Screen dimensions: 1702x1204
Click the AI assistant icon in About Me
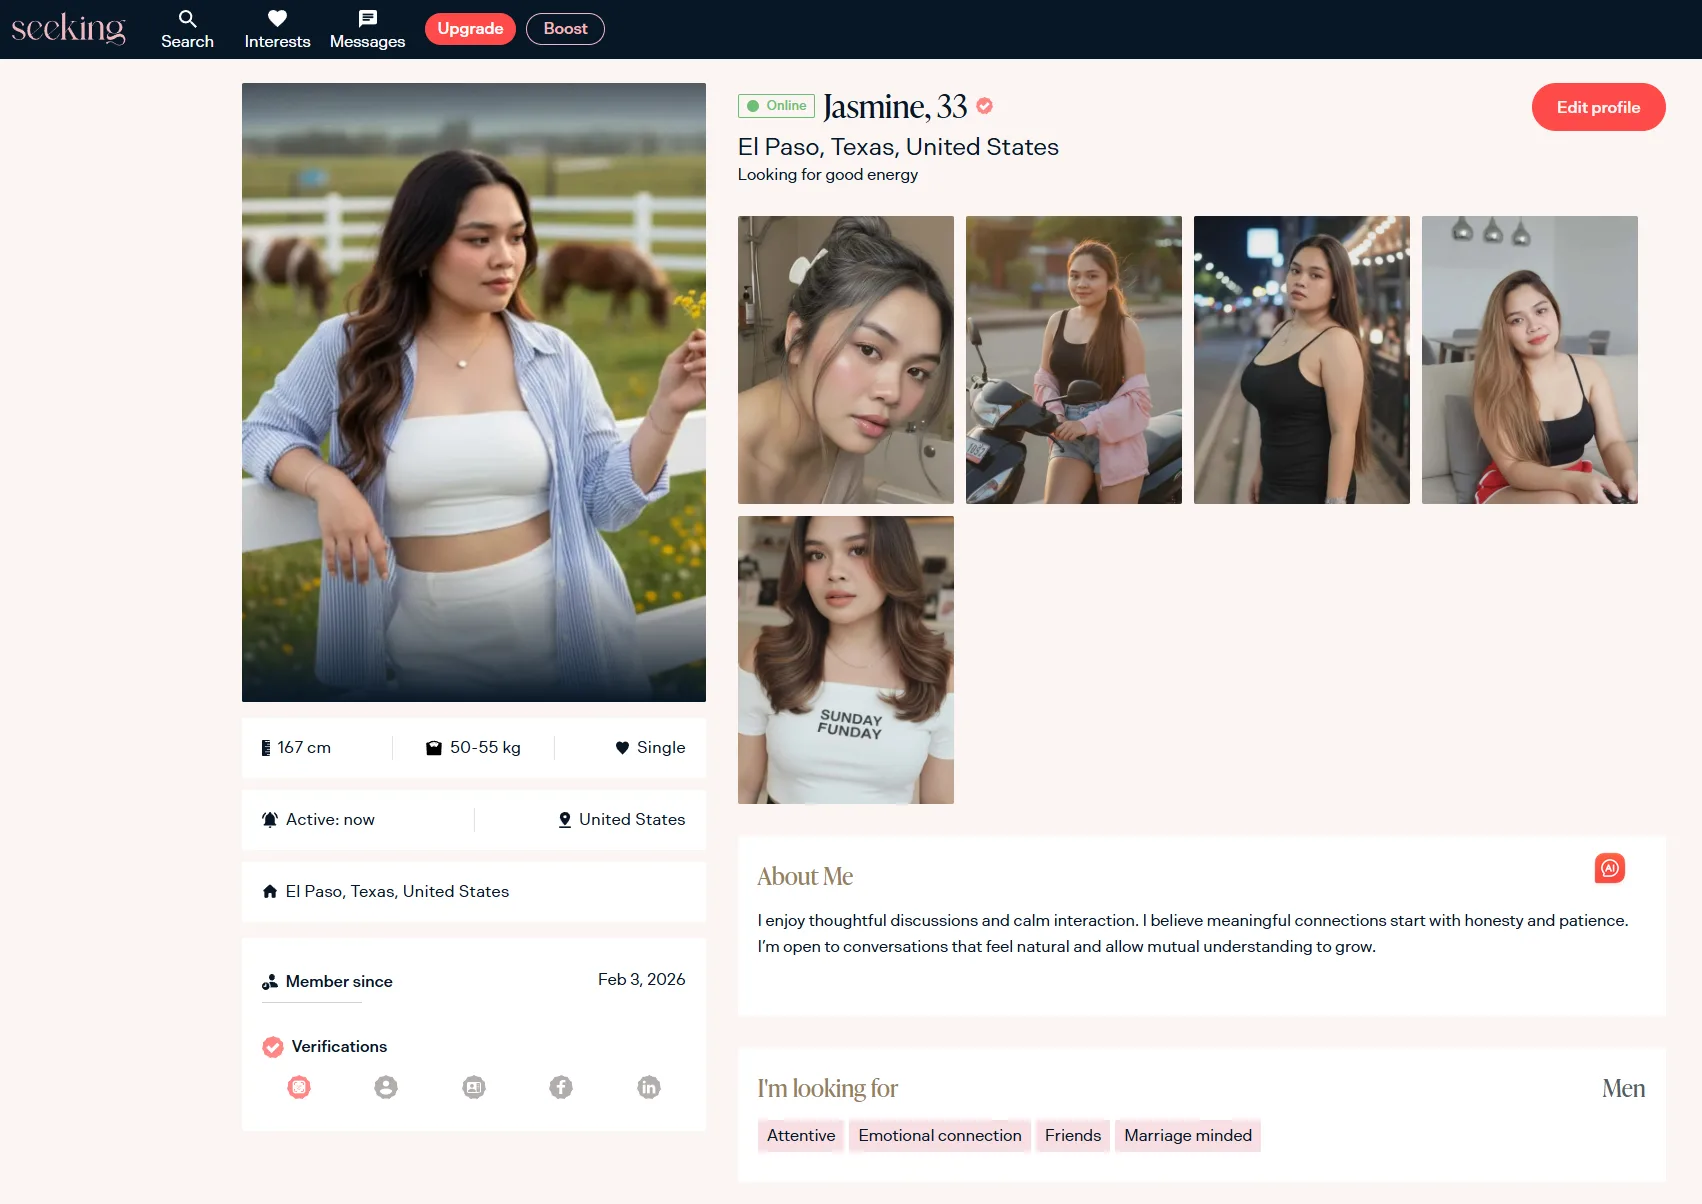(x=1609, y=868)
